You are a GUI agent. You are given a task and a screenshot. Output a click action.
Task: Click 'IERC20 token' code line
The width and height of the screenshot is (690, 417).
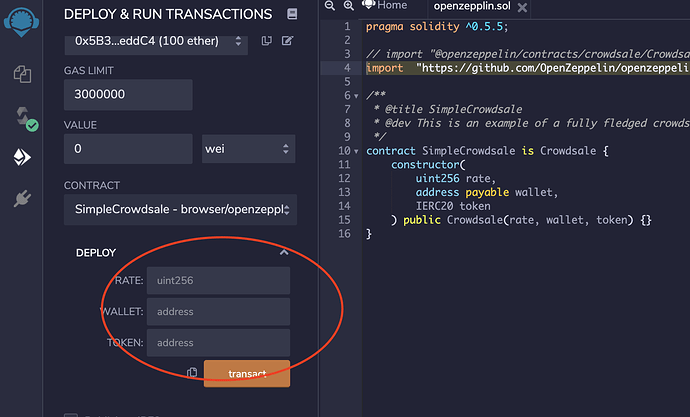453,206
